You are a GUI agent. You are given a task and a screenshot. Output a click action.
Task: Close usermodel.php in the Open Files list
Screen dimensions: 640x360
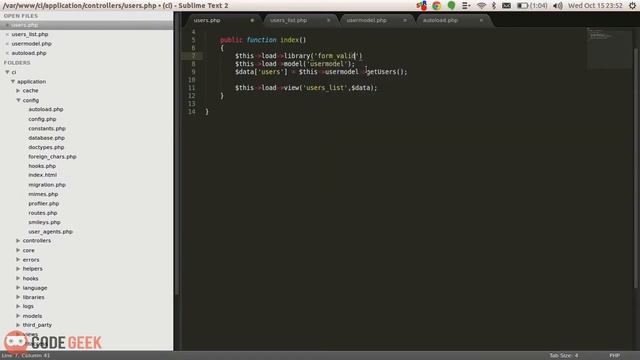coord(7,44)
